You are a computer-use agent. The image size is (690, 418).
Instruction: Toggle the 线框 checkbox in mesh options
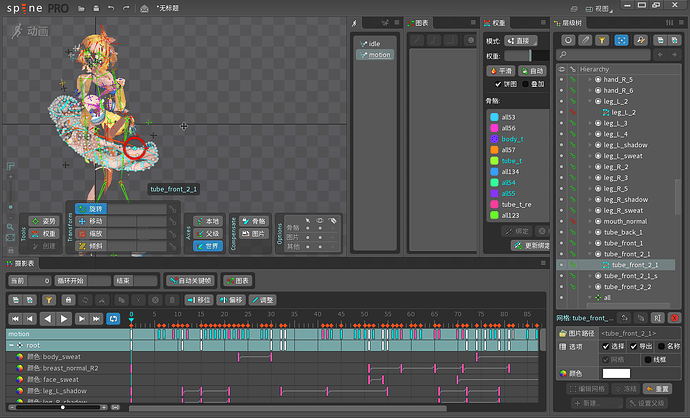(648, 360)
